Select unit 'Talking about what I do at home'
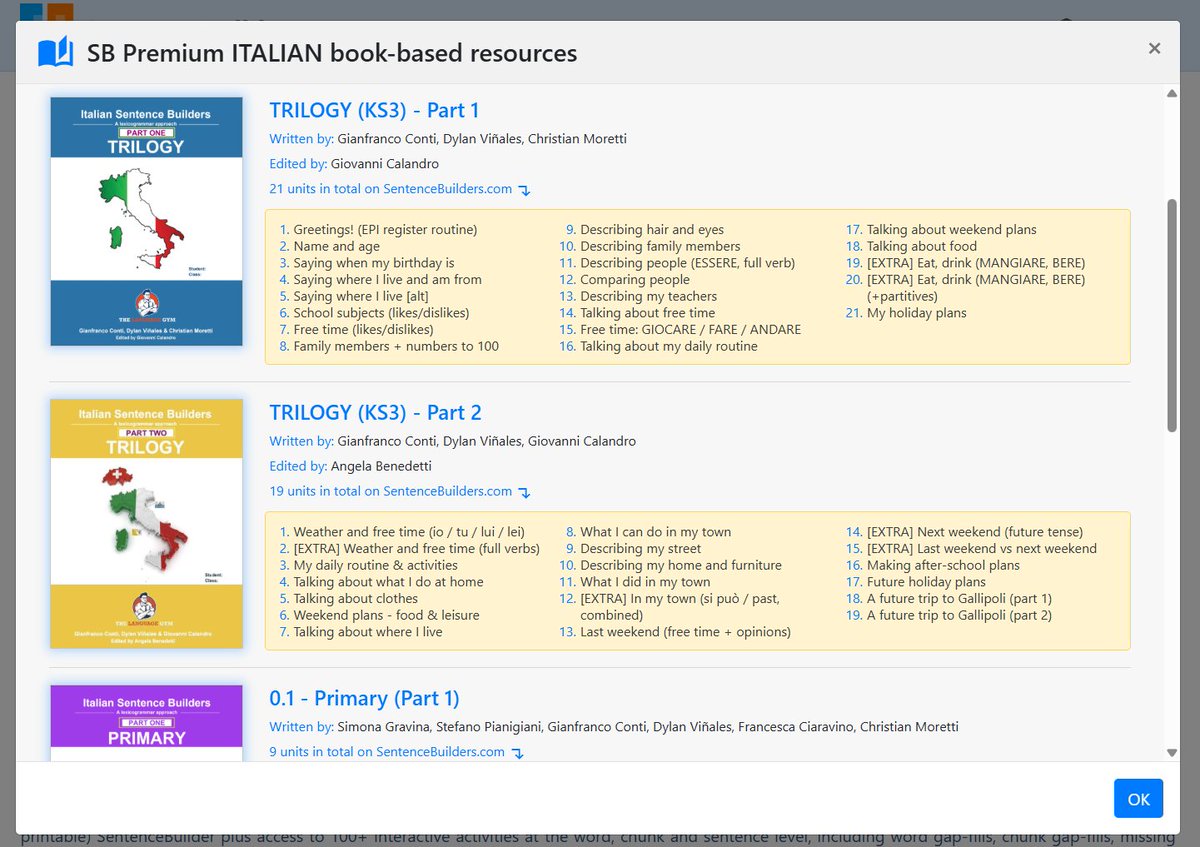1200x847 pixels. point(388,582)
